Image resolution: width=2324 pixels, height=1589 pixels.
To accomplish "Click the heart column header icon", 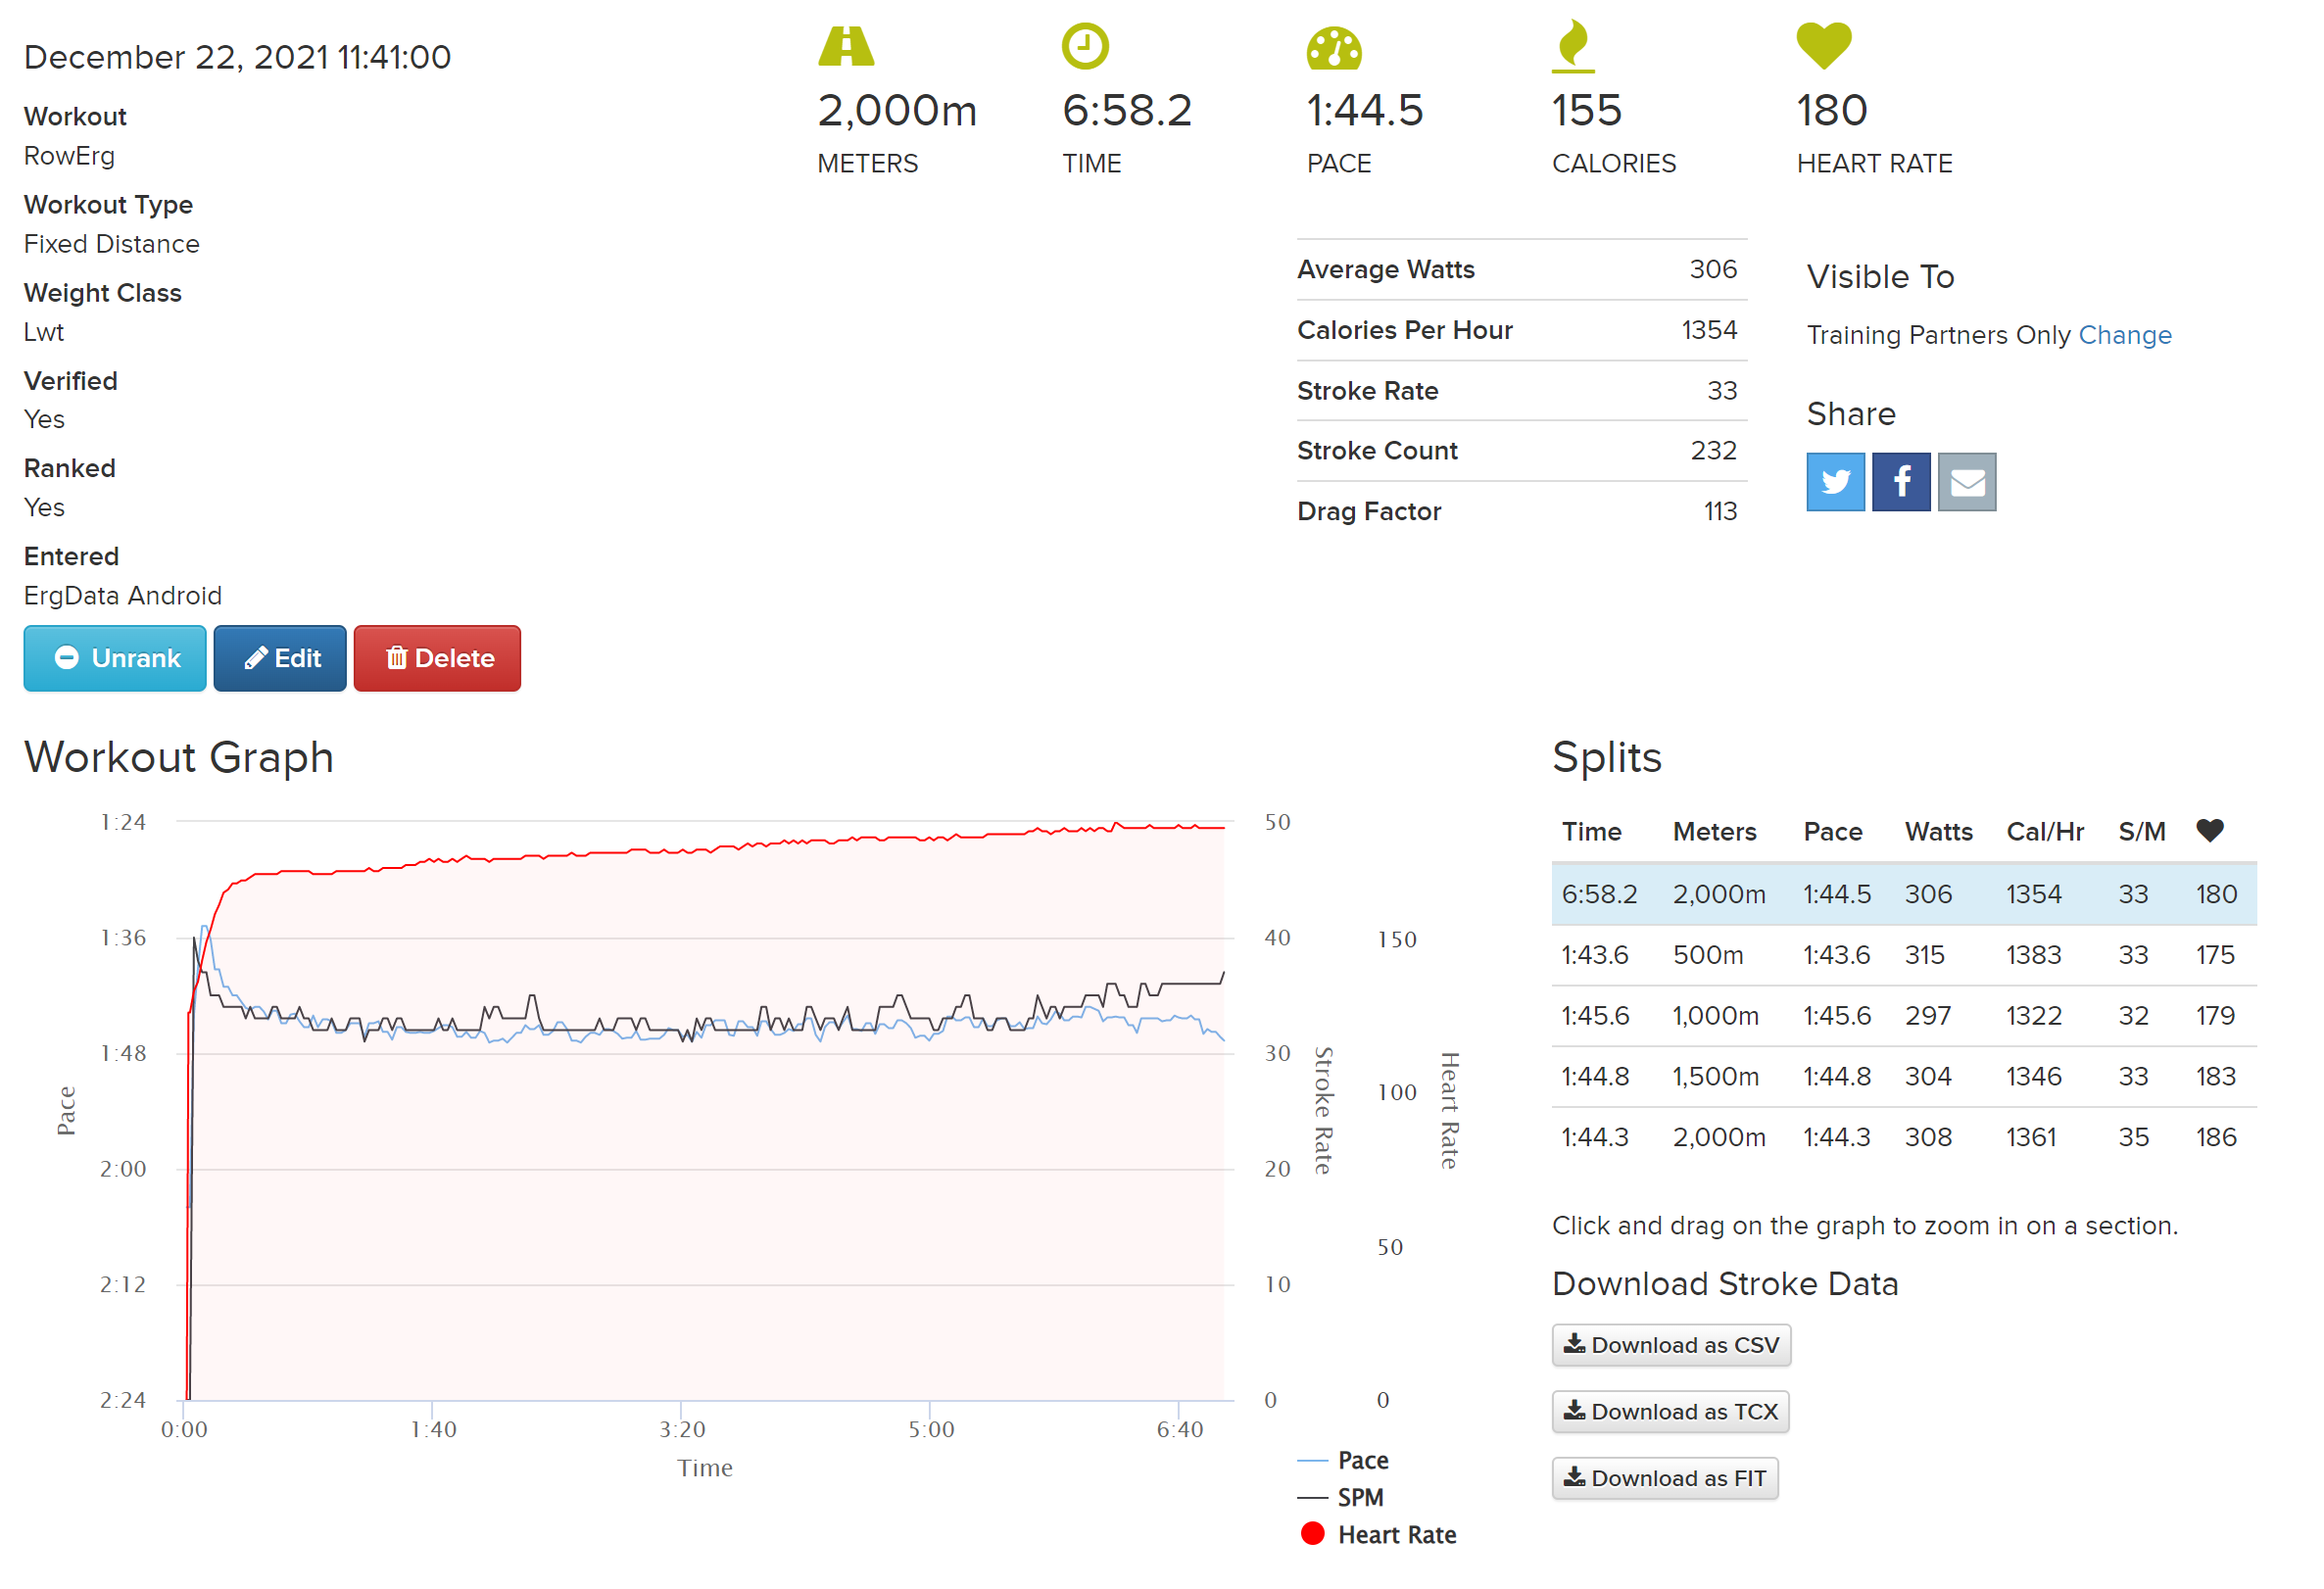I will click(x=2210, y=830).
